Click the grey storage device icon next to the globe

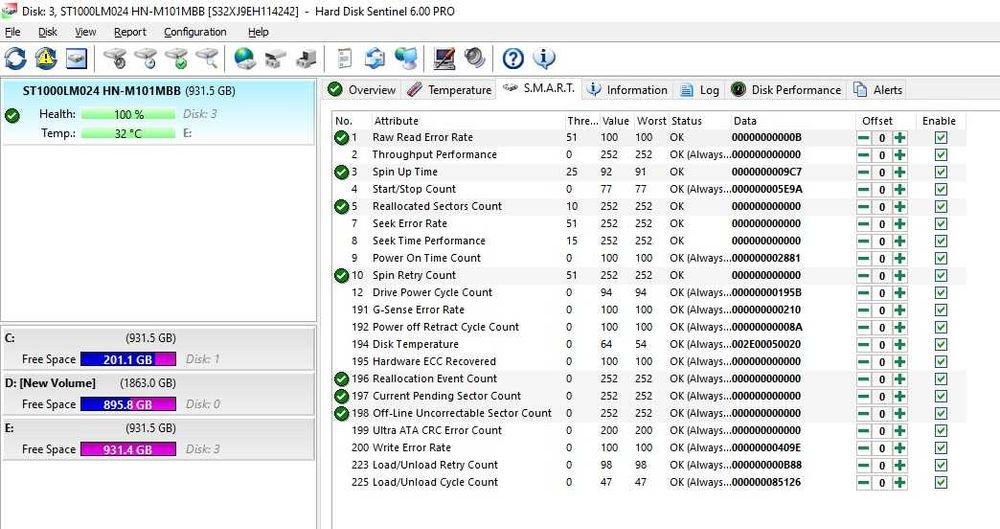point(276,59)
